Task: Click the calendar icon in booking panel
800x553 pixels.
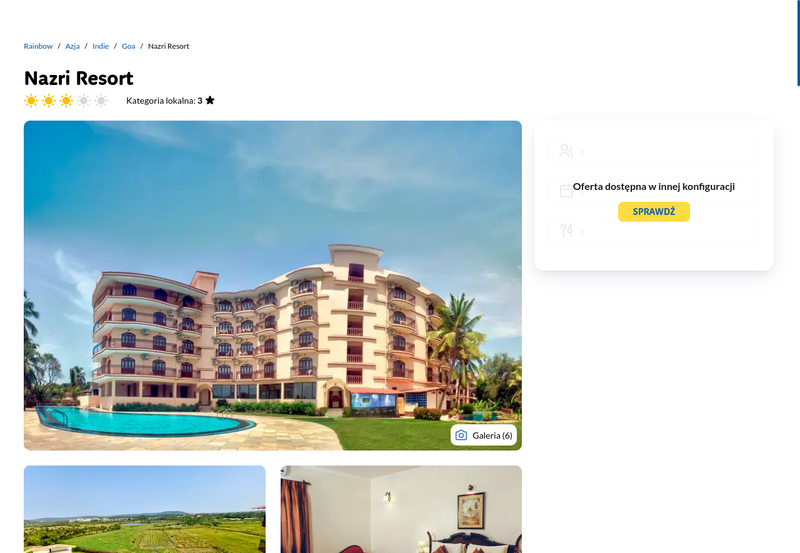Action: pos(566,191)
